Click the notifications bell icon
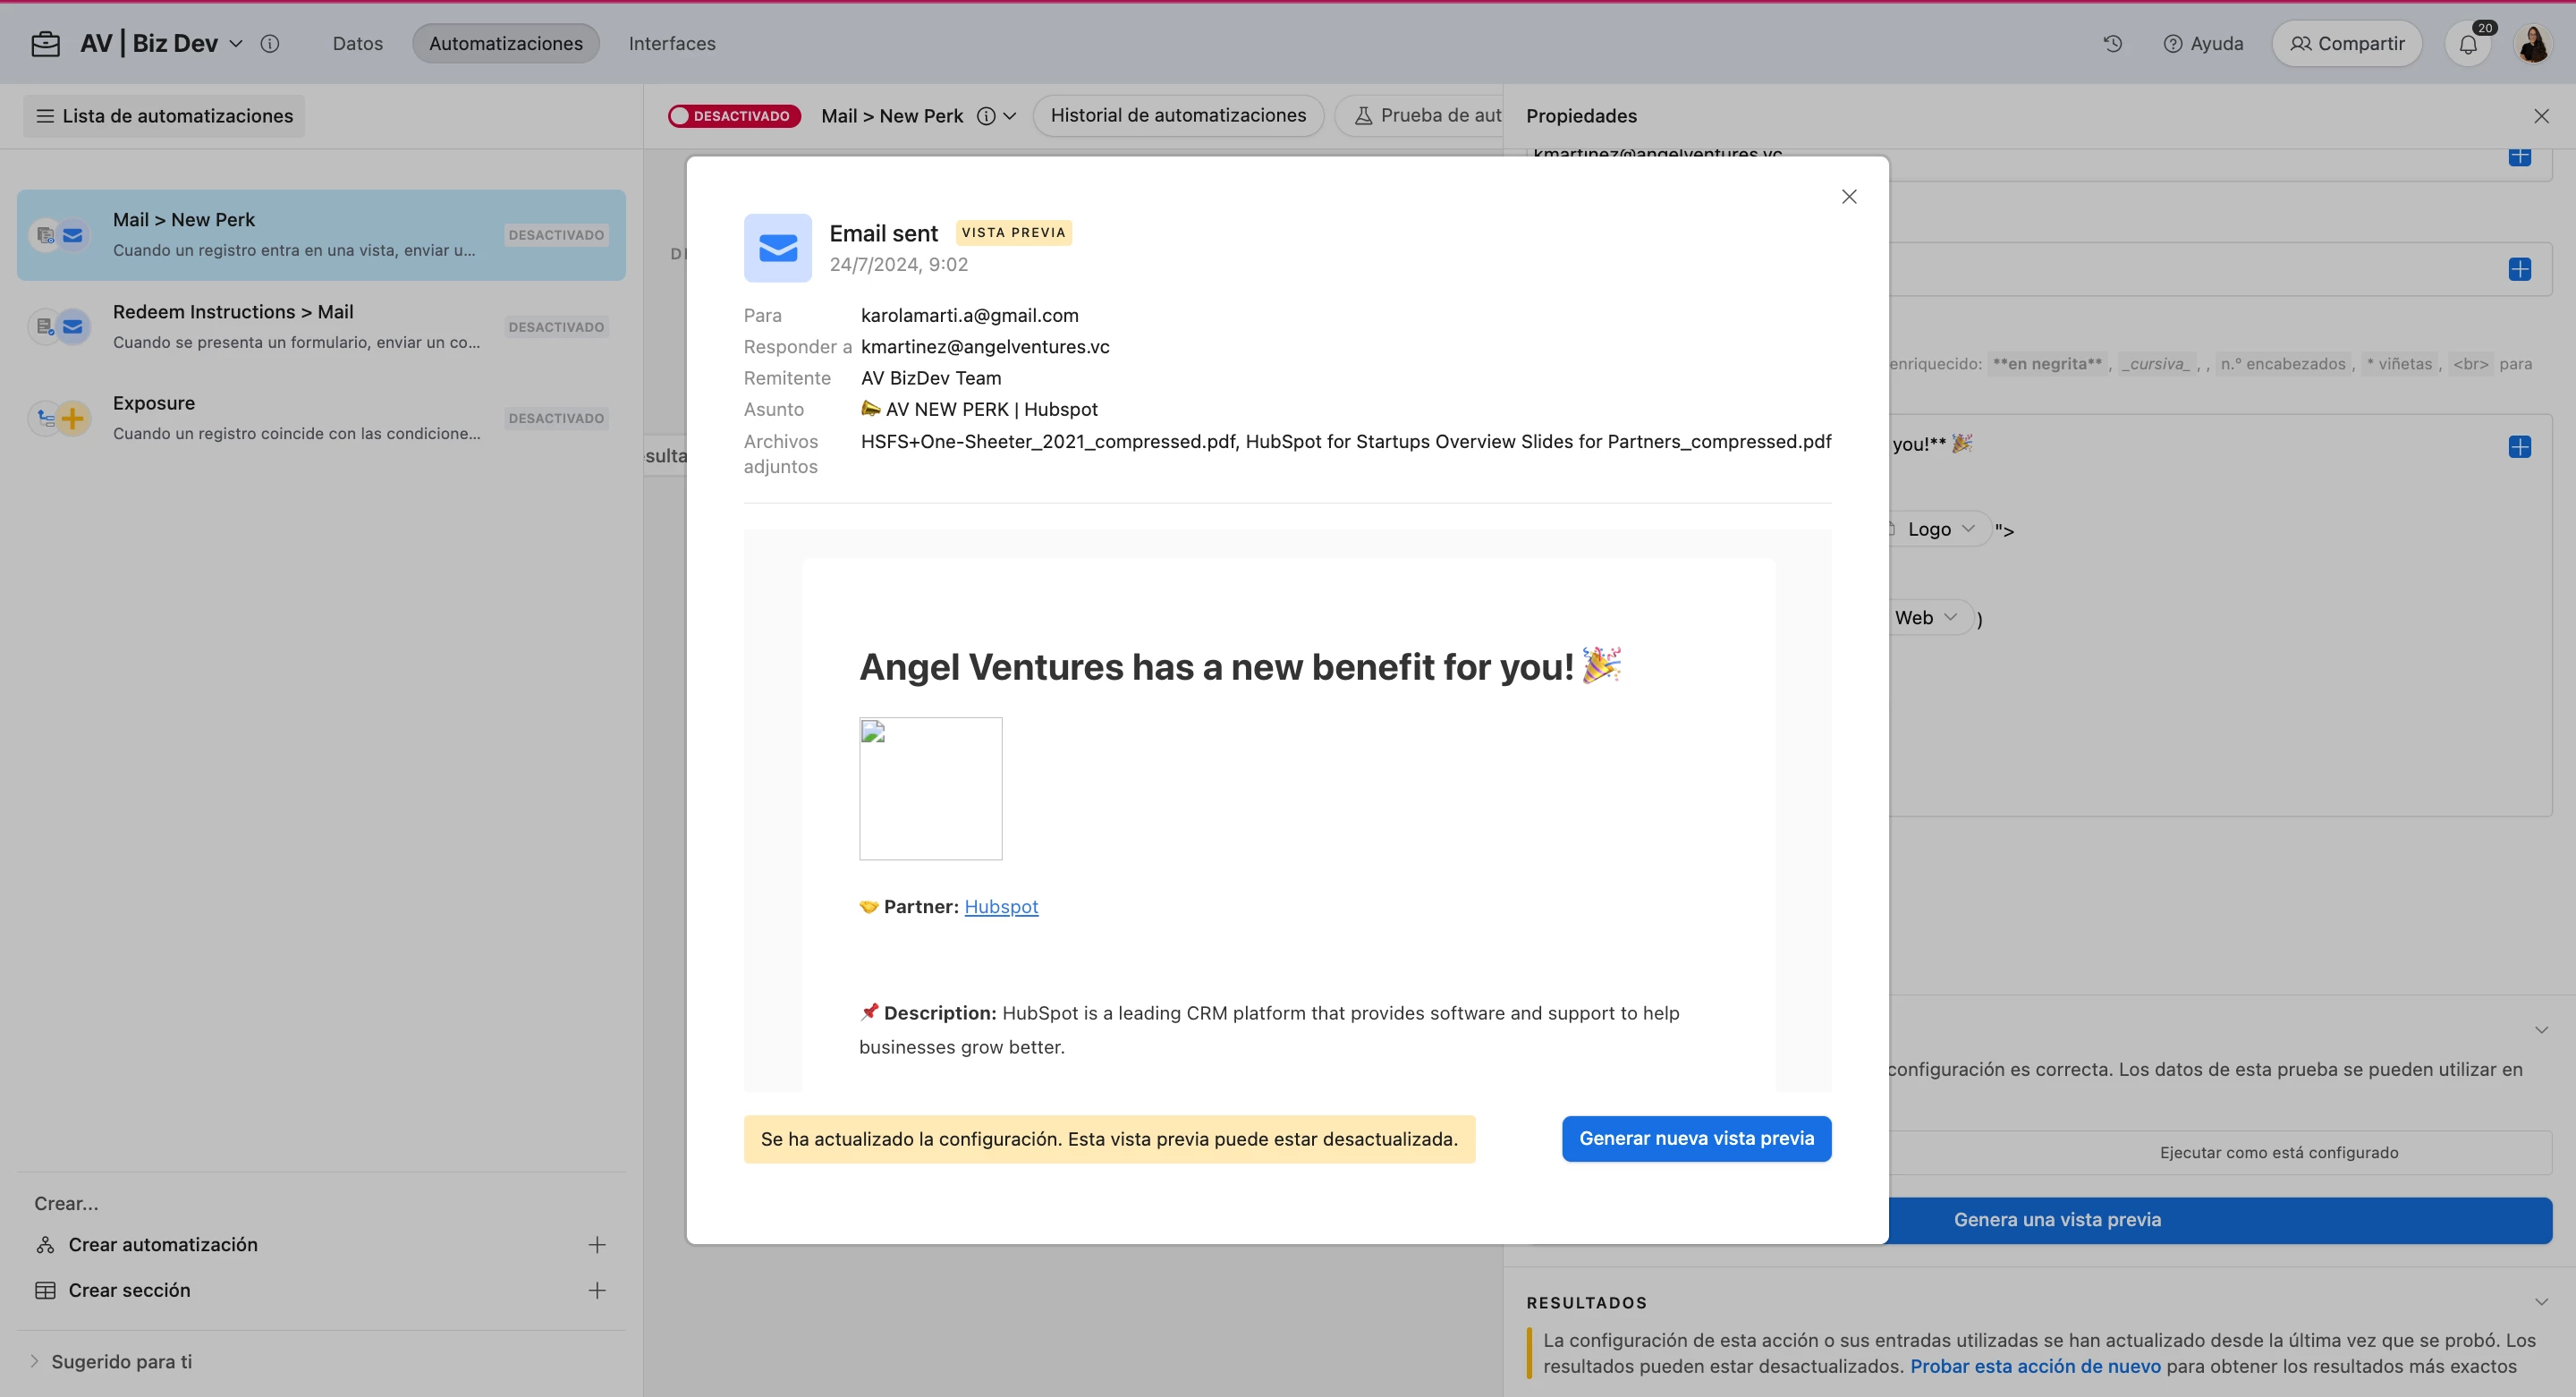The width and height of the screenshot is (2576, 1397). coord(2467,44)
